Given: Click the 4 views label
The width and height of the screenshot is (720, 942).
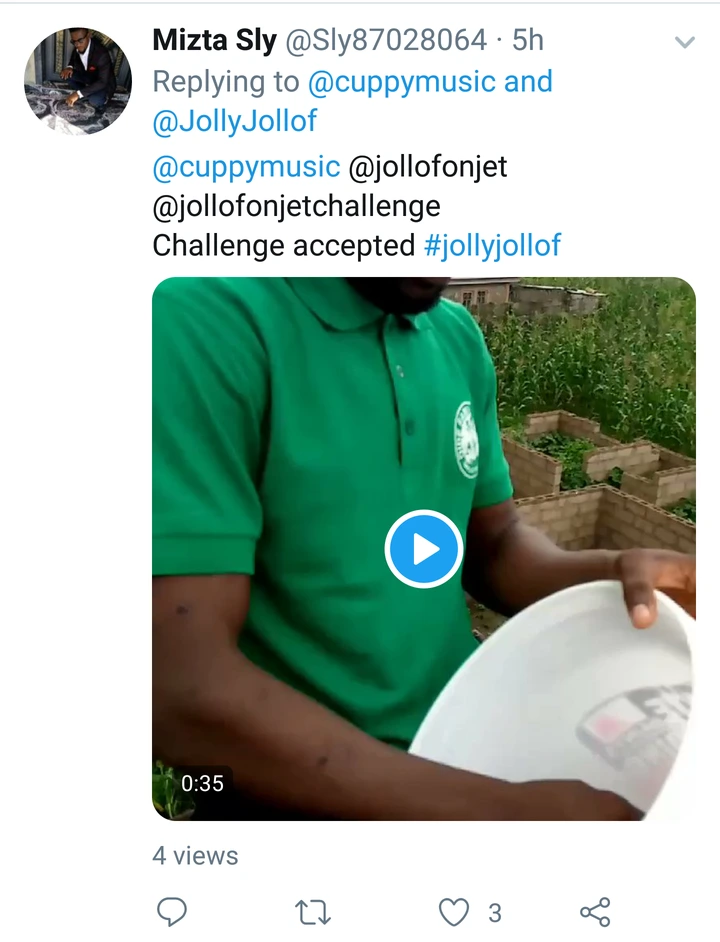Looking at the screenshot, I should tap(195, 856).
